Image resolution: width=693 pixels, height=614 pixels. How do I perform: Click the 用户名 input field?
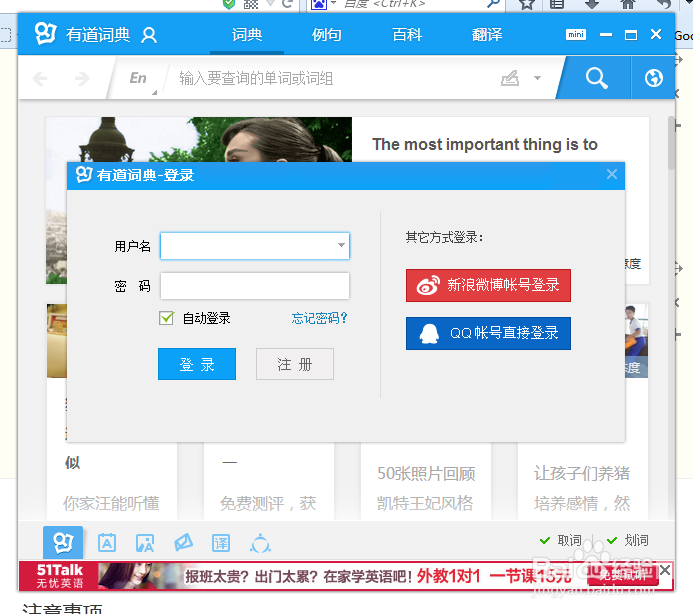click(255, 246)
